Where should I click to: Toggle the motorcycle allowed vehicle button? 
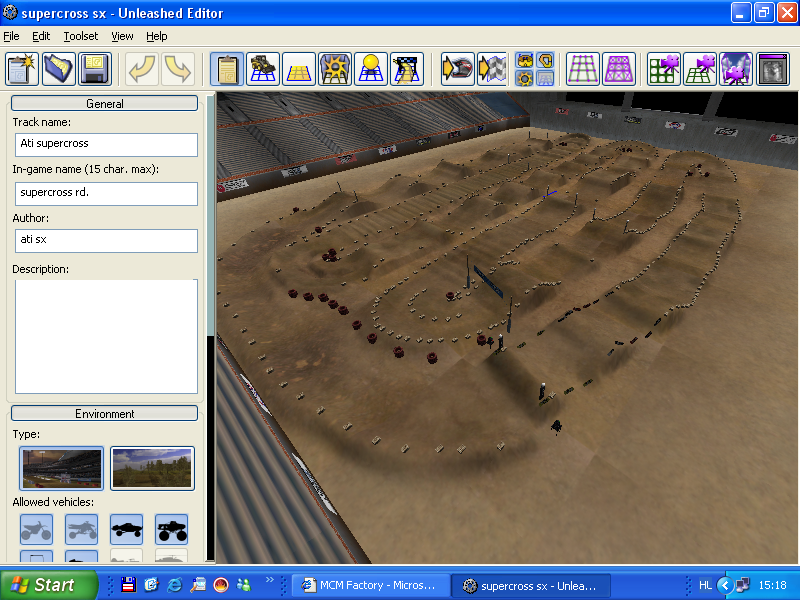click(x=37, y=529)
